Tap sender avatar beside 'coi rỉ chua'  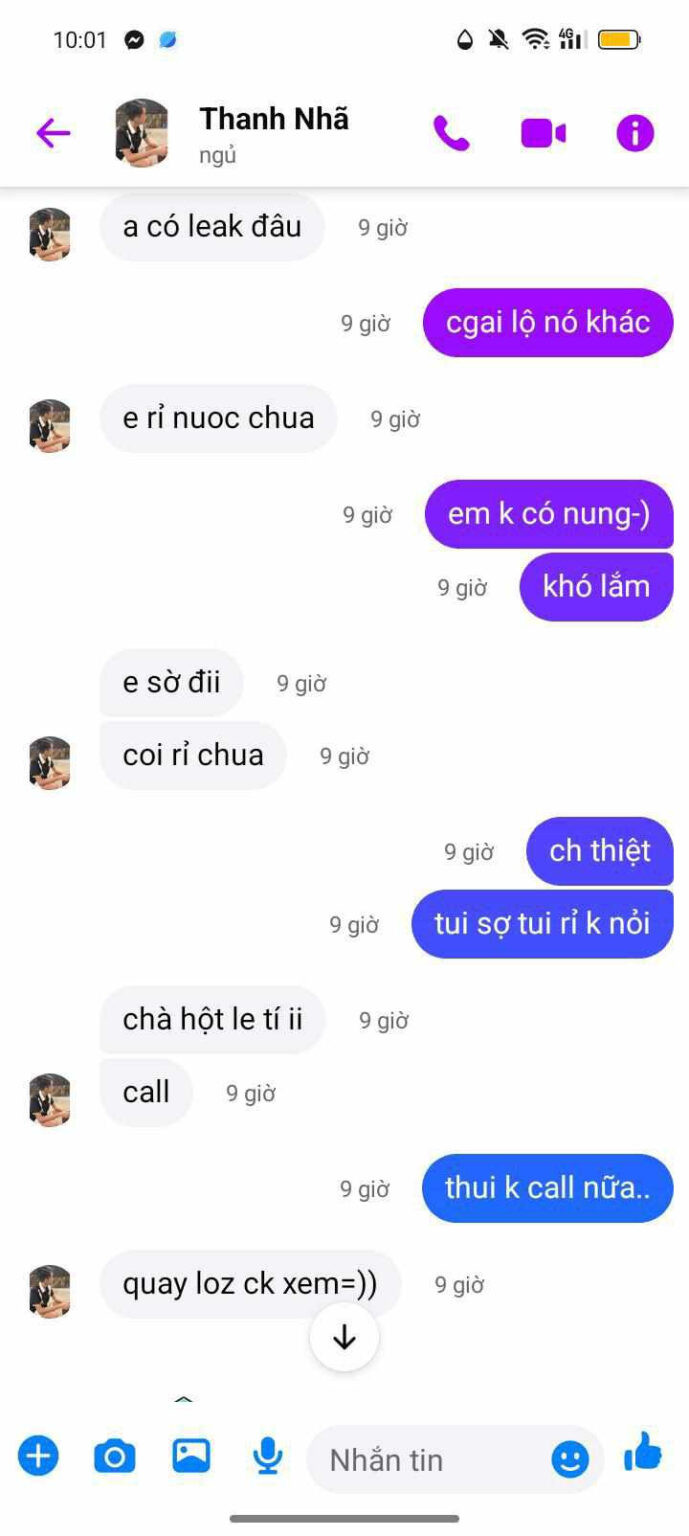coord(50,763)
